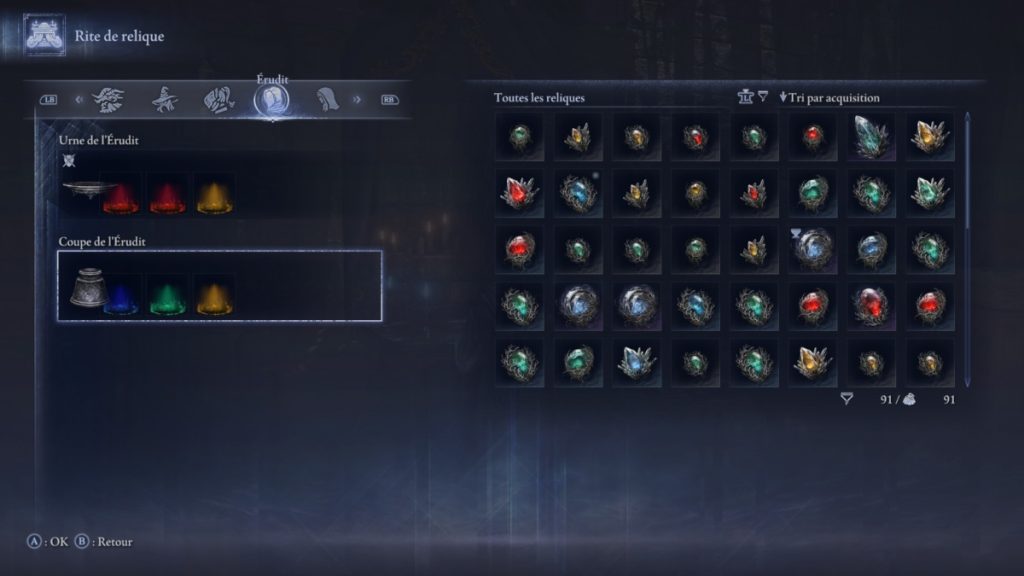Screen dimensions: 1024x576
Task: Switch tab using the LB bumper button
Action: [49, 100]
